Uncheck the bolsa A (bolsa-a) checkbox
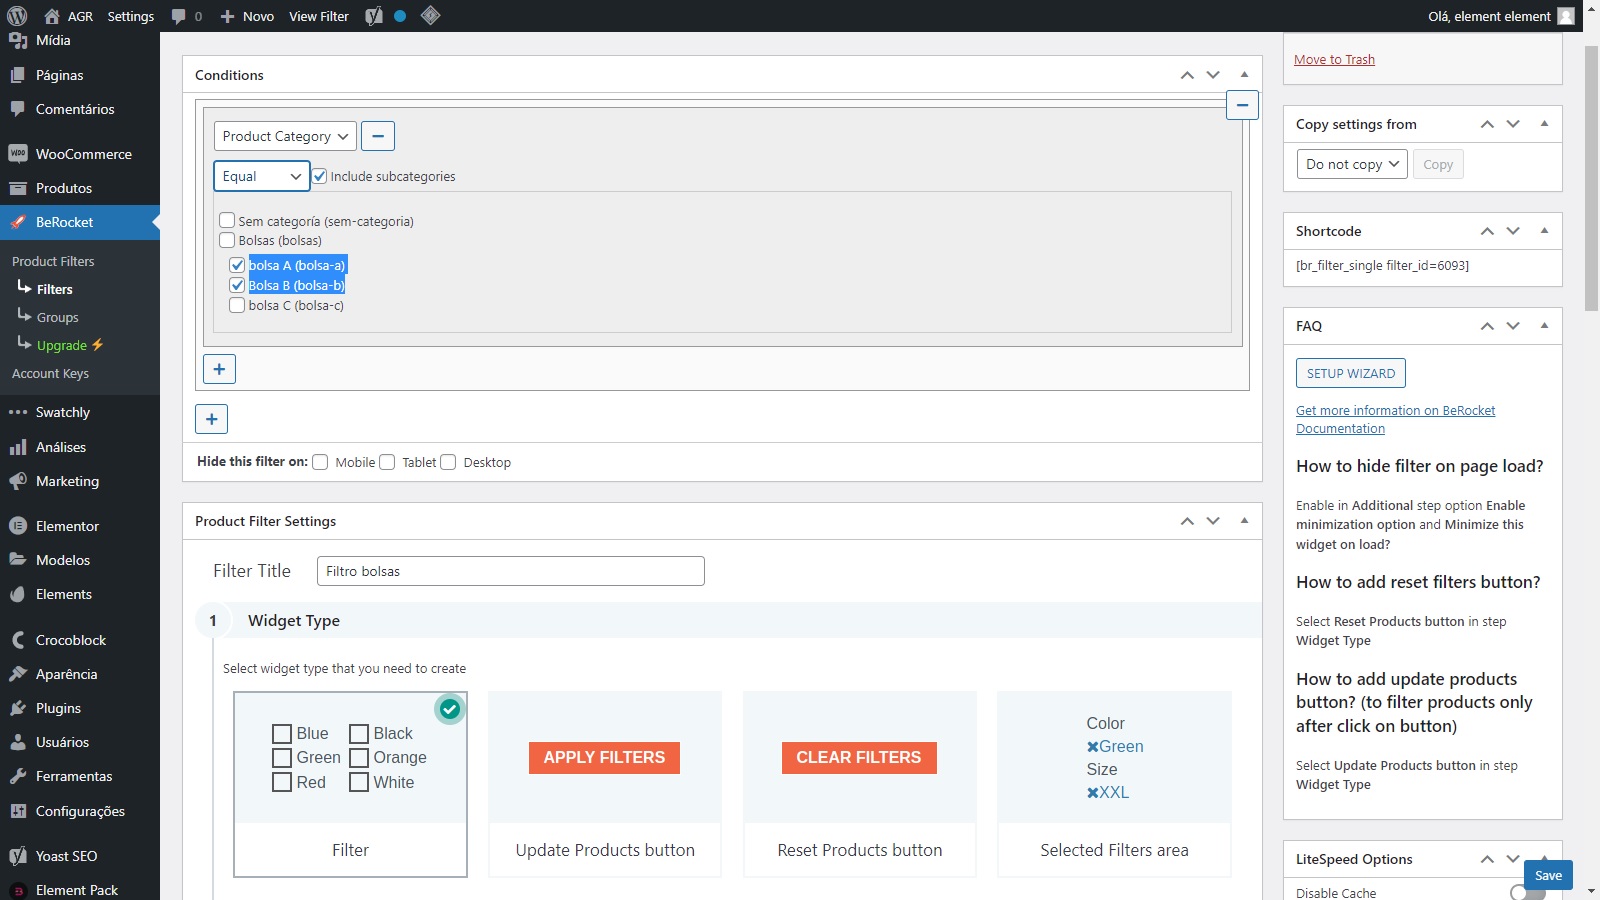Viewport: 1600px width, 900px height. (x=237, y=265)
